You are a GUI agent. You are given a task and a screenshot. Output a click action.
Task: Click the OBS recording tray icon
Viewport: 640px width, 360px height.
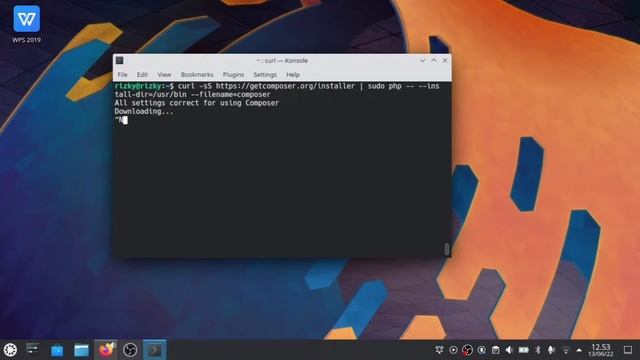467,350
